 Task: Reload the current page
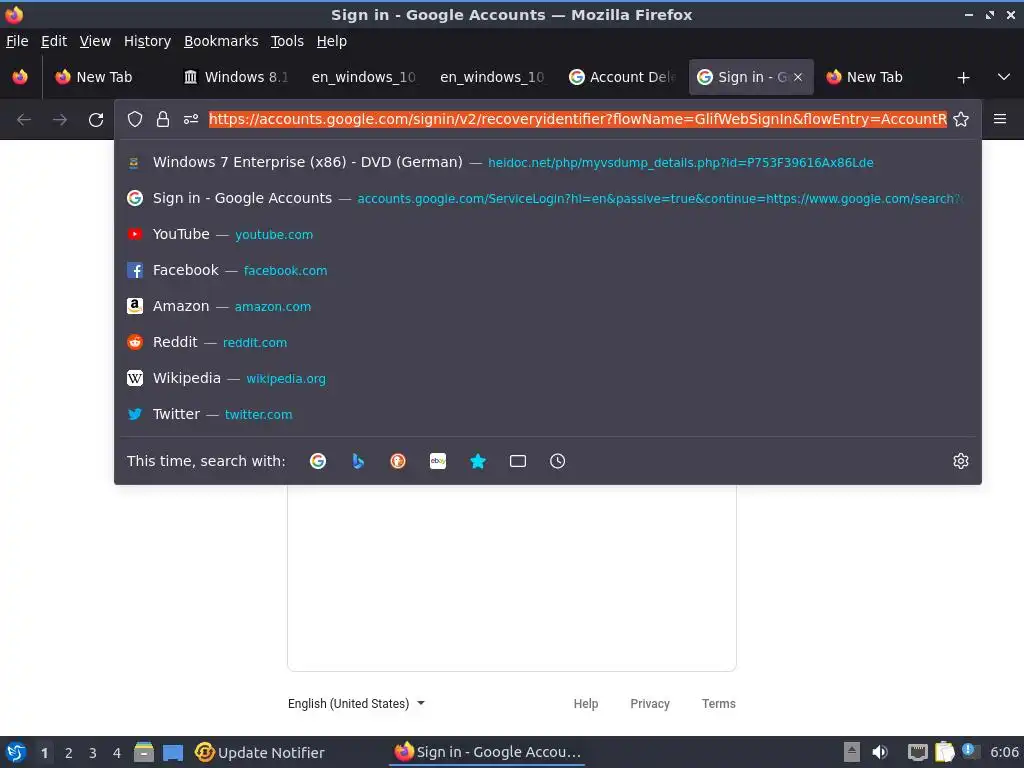pyautogui.click(x=96, y=120)
